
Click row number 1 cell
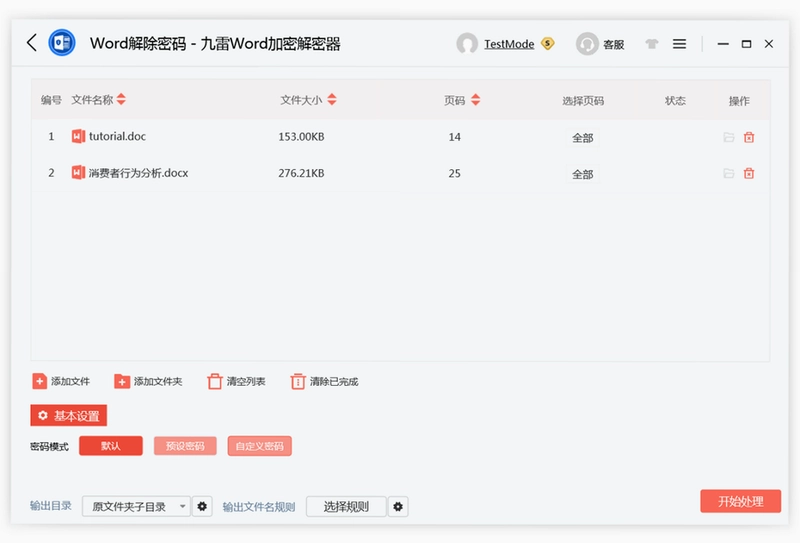coord(51,136)
